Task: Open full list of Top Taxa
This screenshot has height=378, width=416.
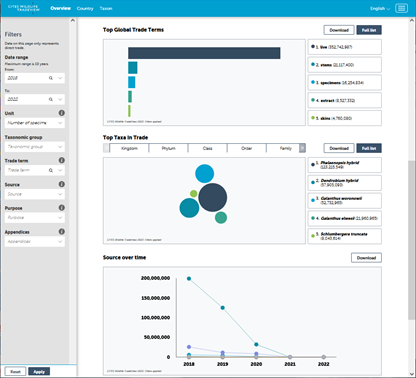Action: coord(369,148)
